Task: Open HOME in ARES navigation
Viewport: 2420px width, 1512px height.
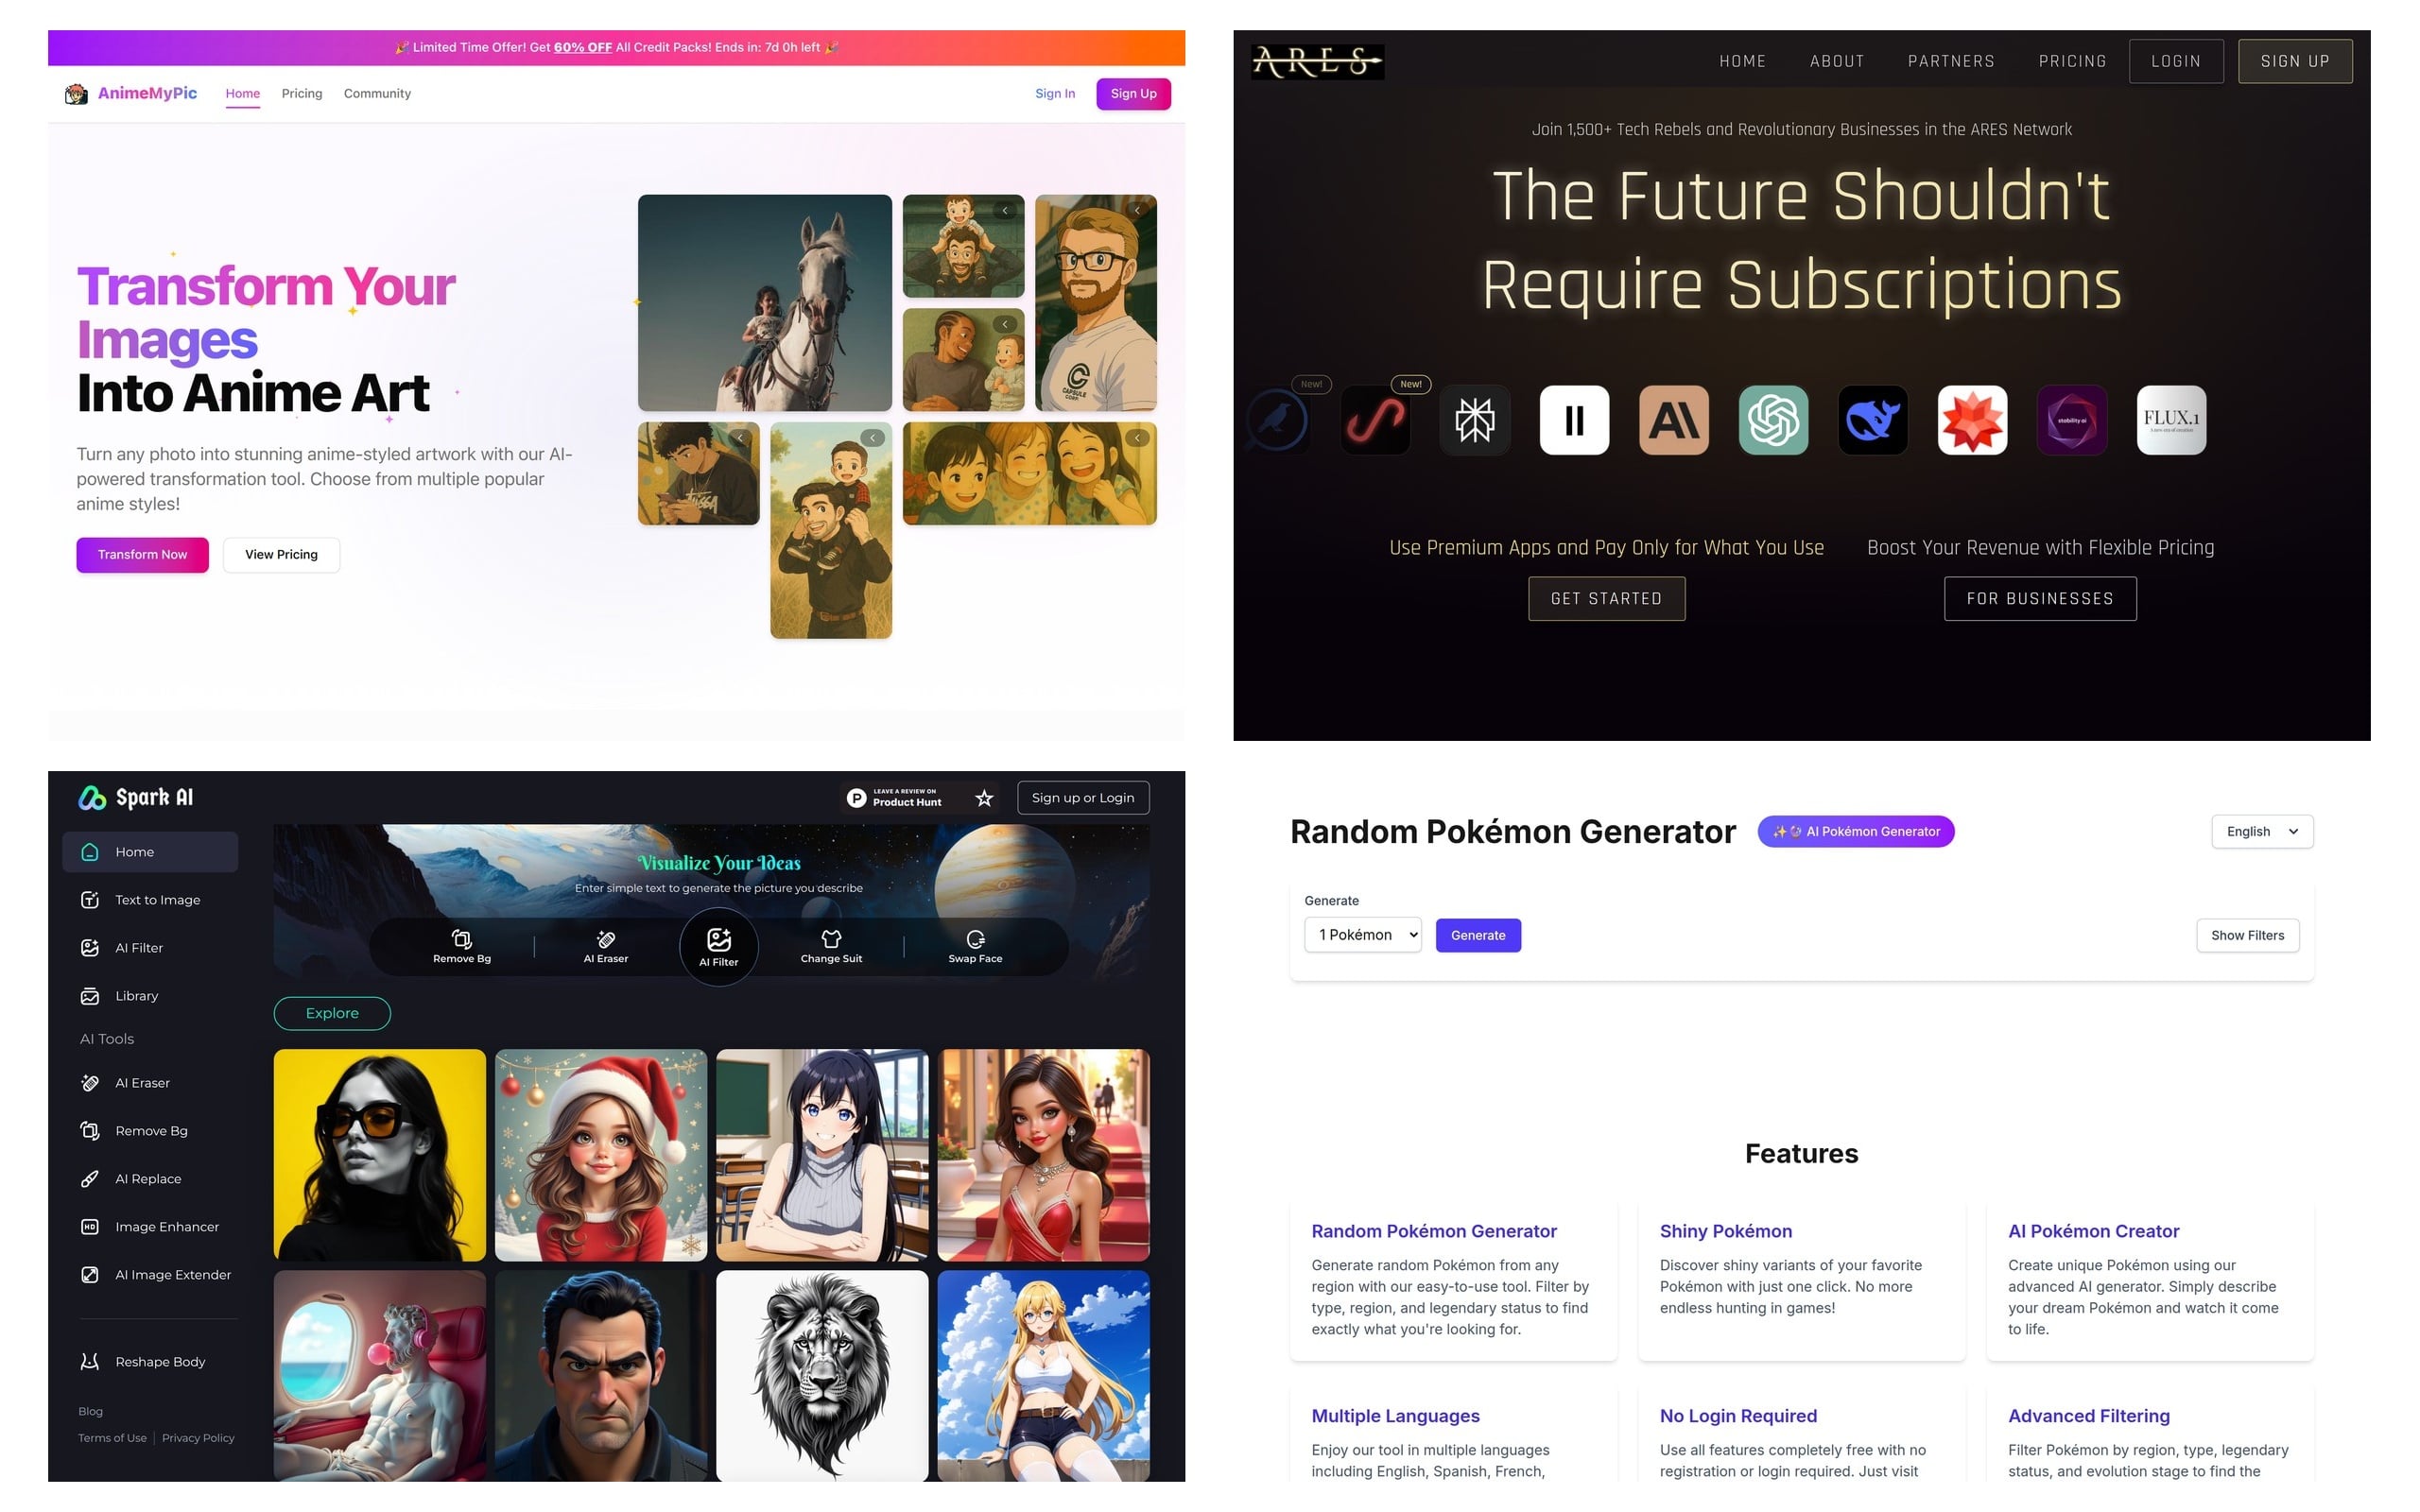Action: [1743, 62]
